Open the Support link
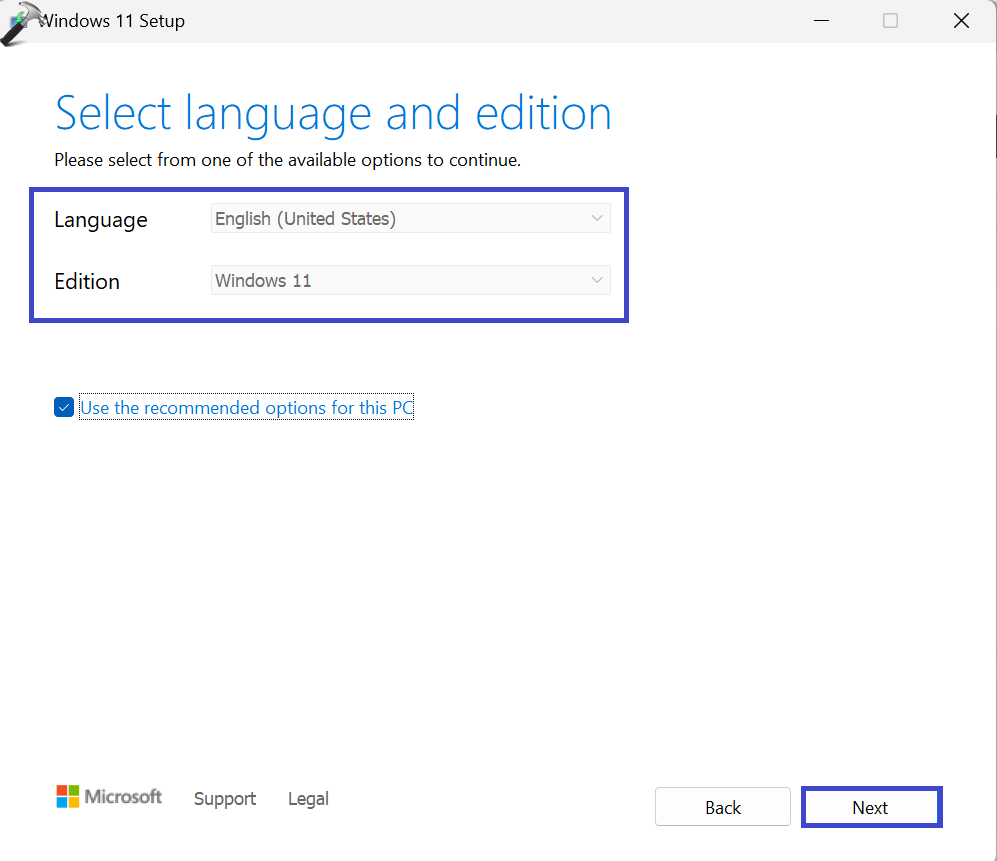 tap(225, 798)
